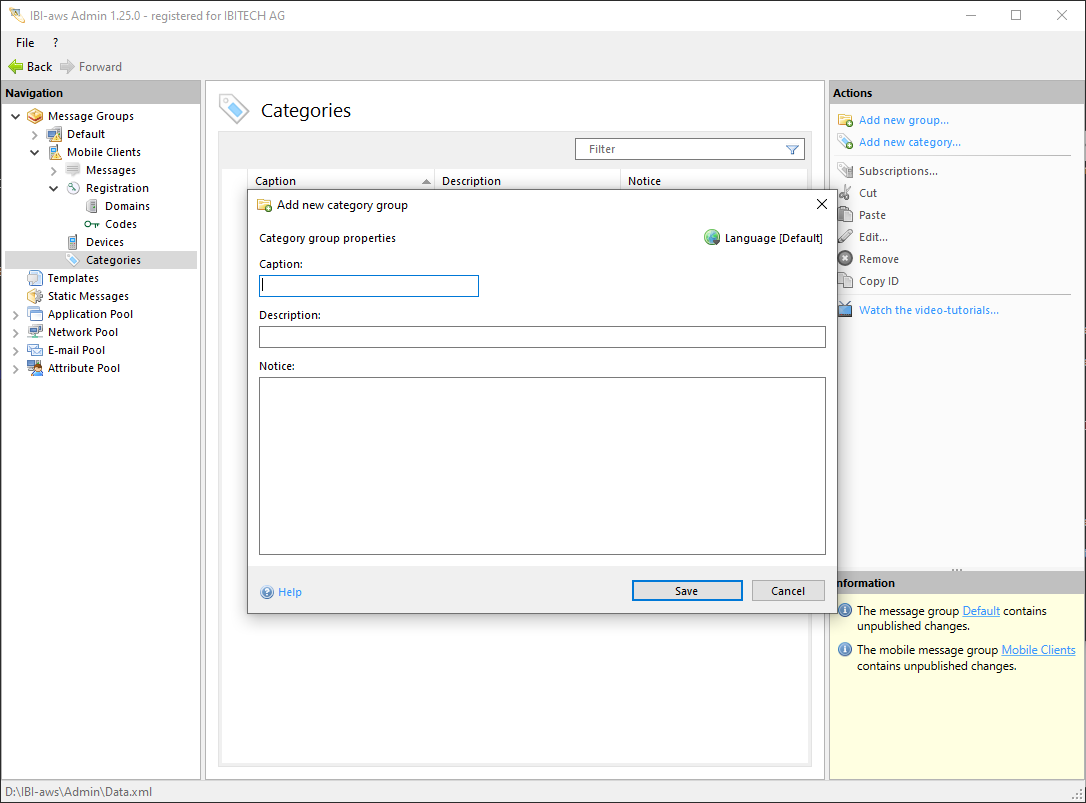Open the Mobile Clients link in Information panel
This screenshot has width=1086, height=803.
1038,650
